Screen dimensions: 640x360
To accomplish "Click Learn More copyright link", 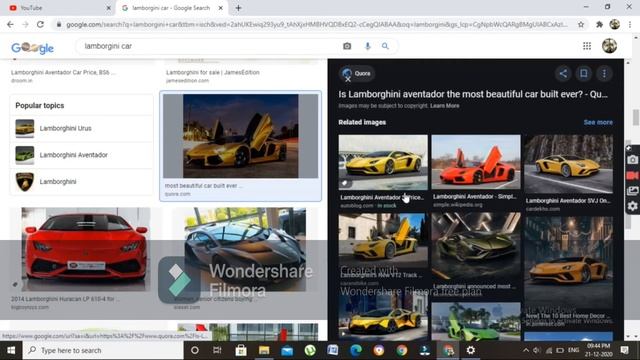I will pyautogui.click(x=444, y=106).
